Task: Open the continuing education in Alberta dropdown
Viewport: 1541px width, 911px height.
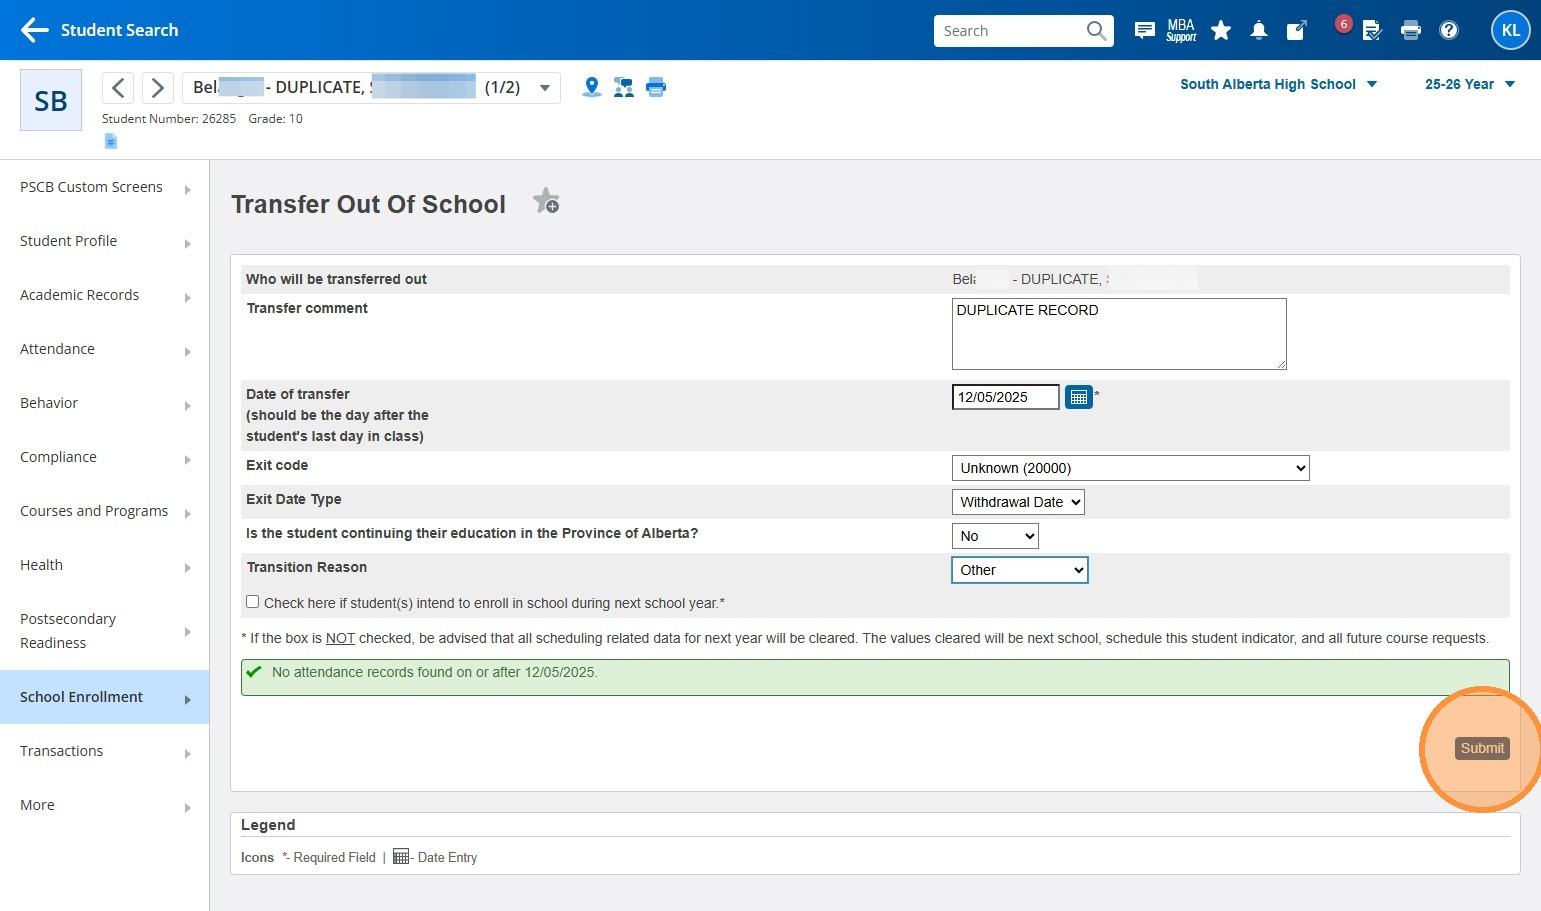Action: [995, 536]
